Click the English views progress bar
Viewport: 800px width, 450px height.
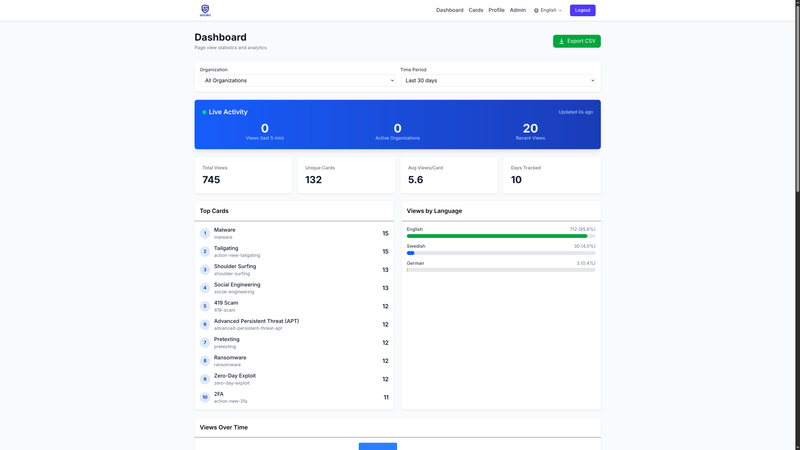[500, 236]
